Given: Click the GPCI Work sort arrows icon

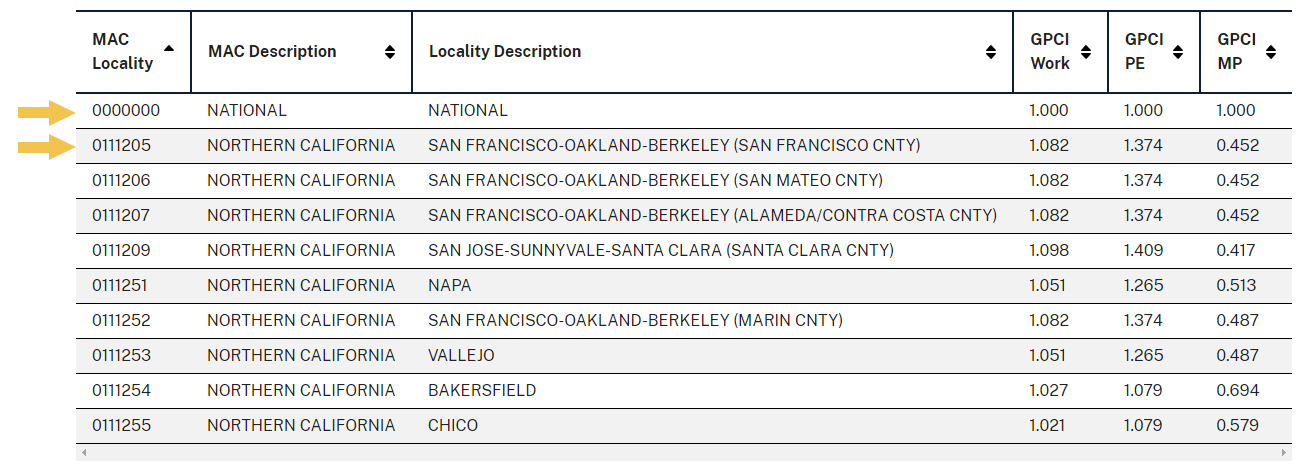Looking at the screenshot, I should (x=1086, y=52).
